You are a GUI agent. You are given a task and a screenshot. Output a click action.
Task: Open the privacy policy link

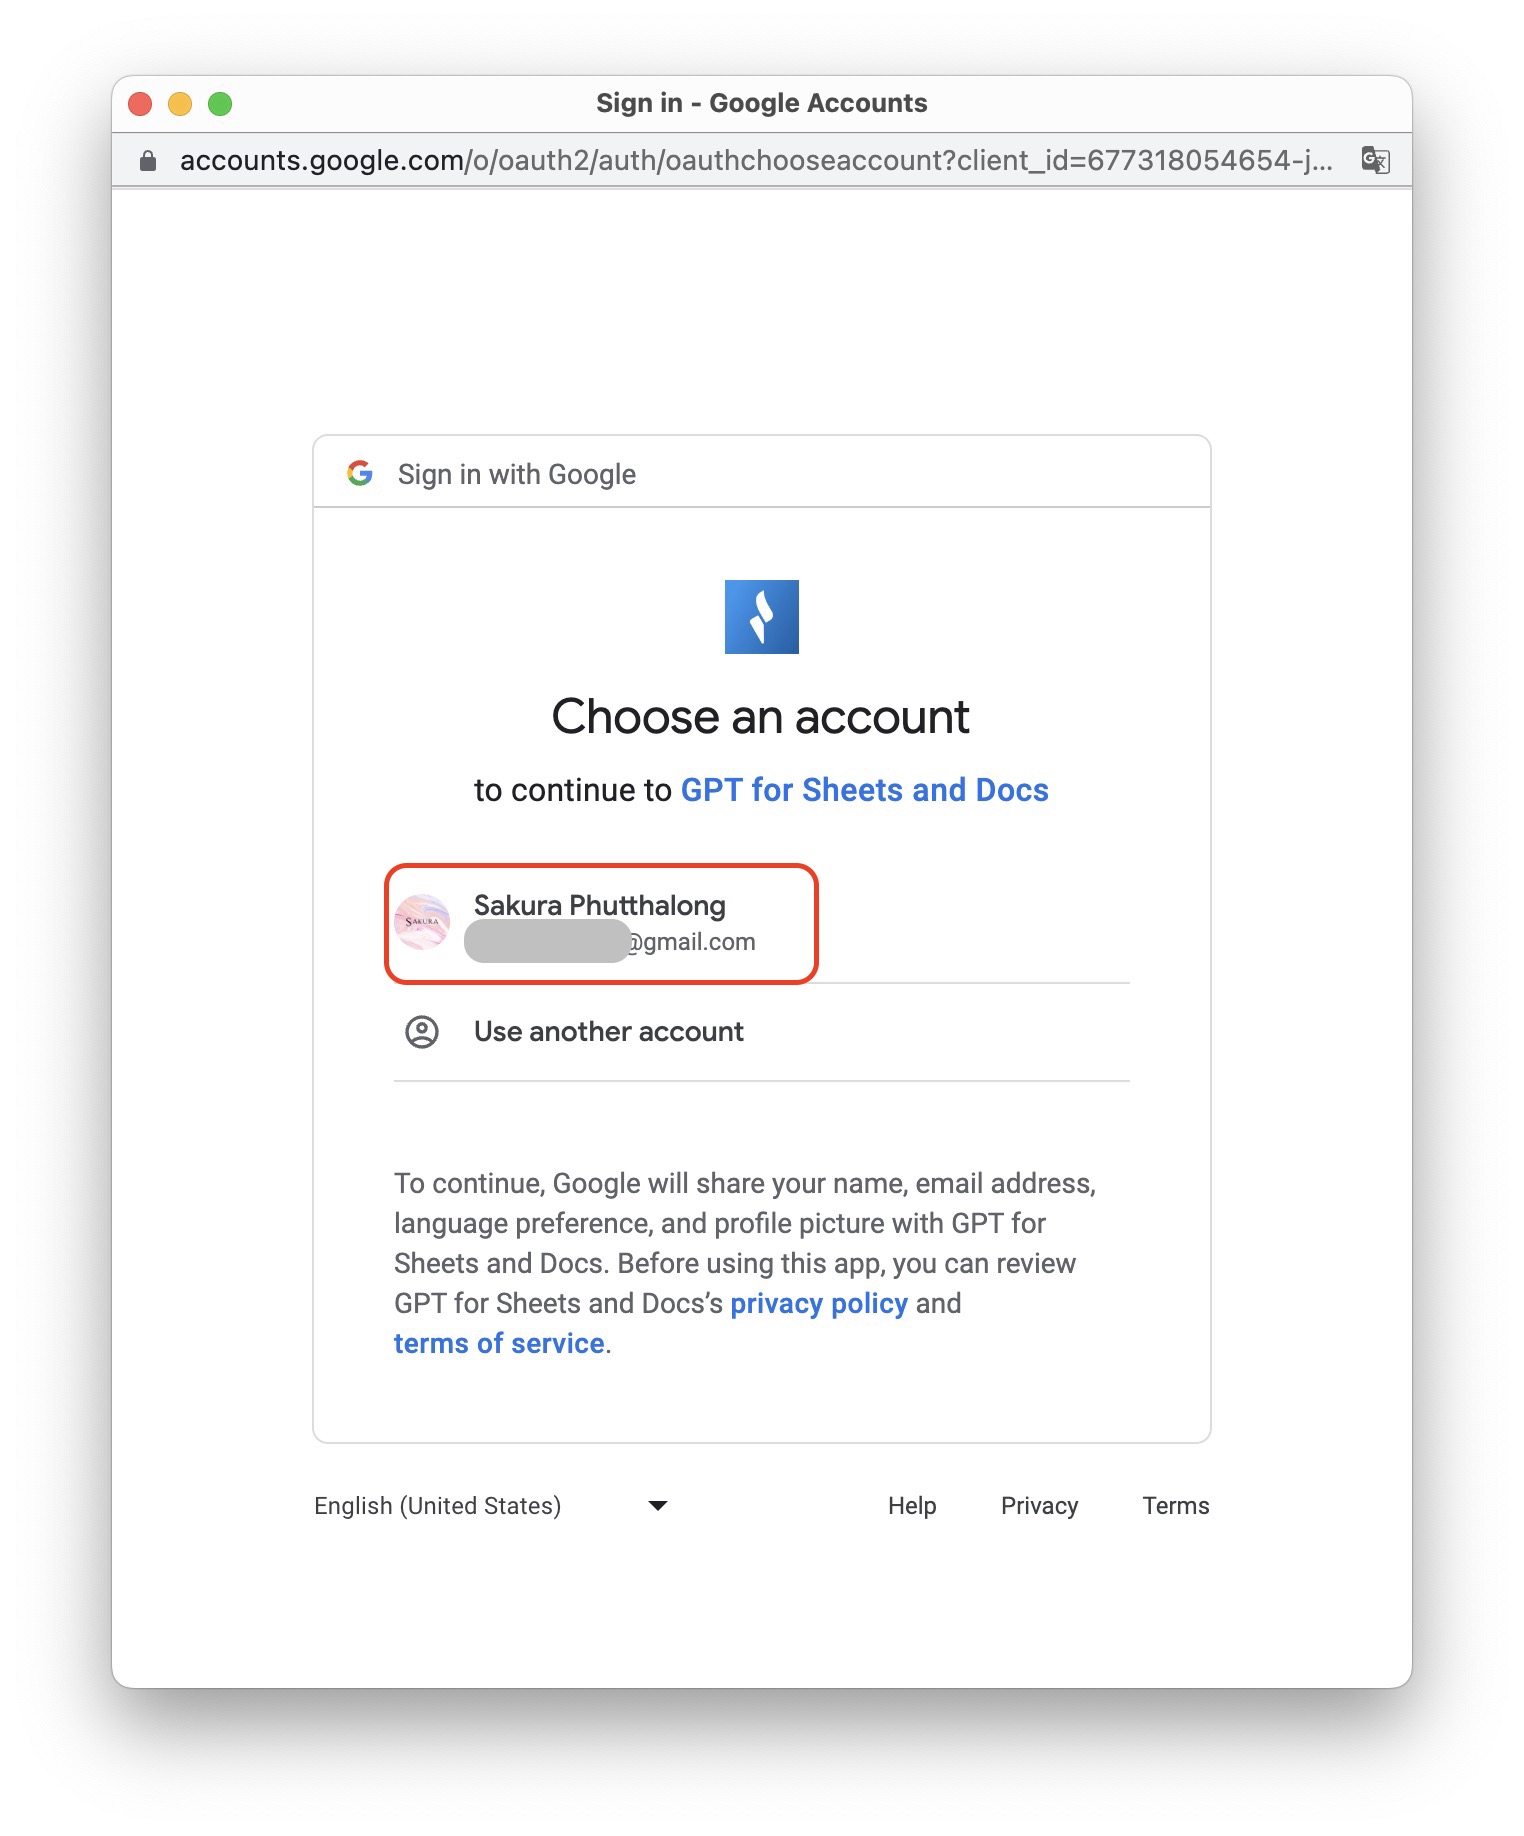point(818,1303)
